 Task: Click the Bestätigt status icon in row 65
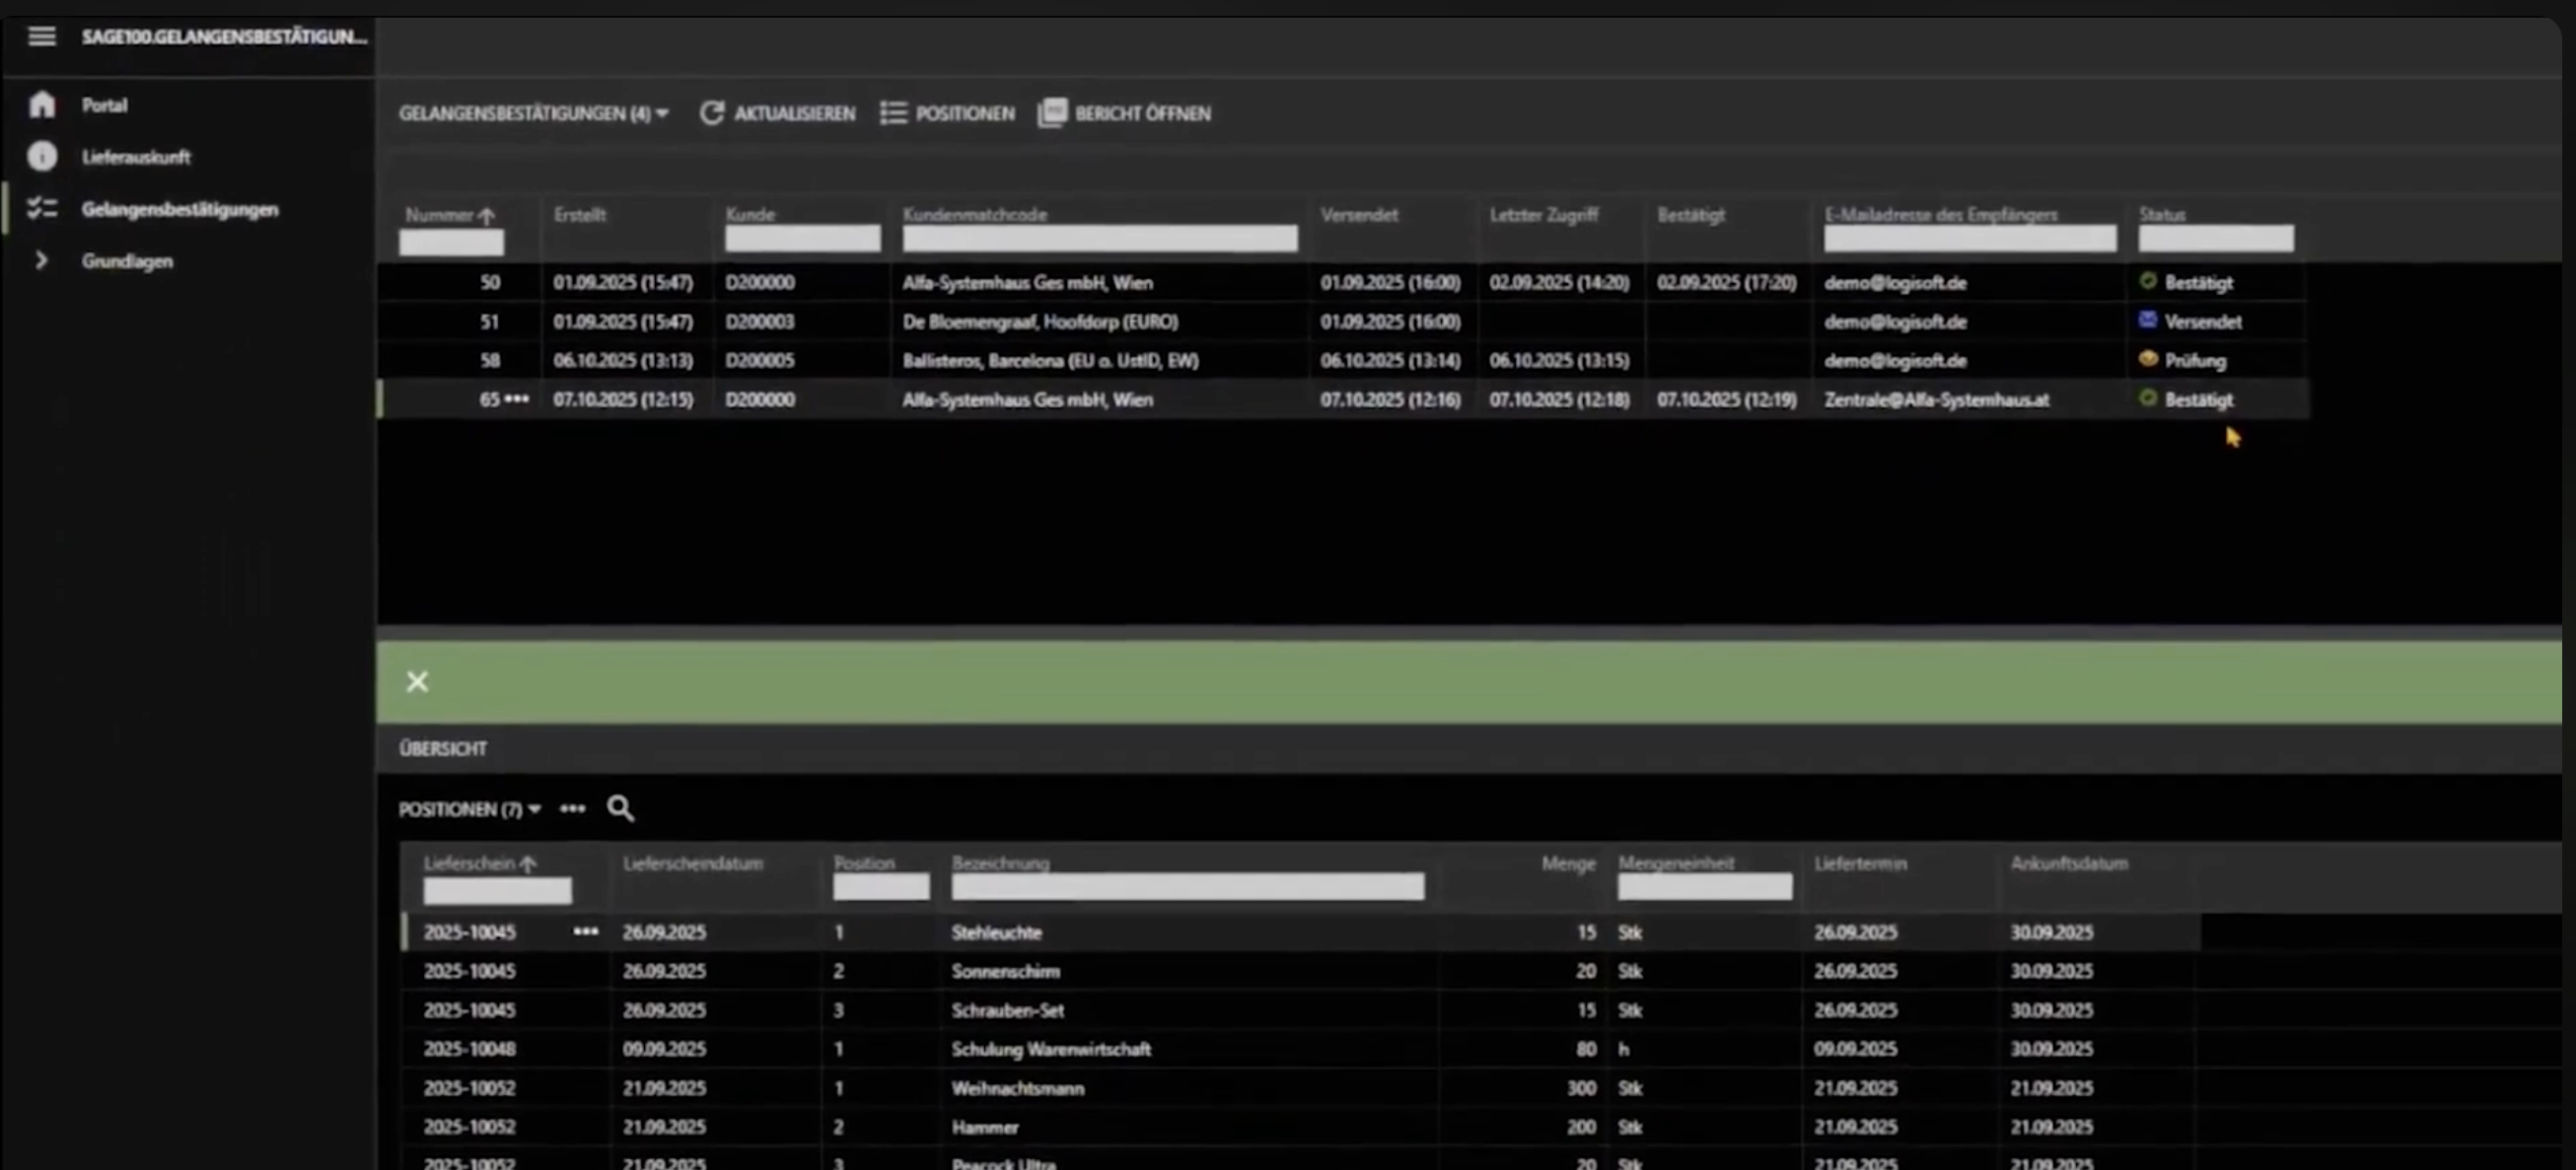tap(2147, 398)
